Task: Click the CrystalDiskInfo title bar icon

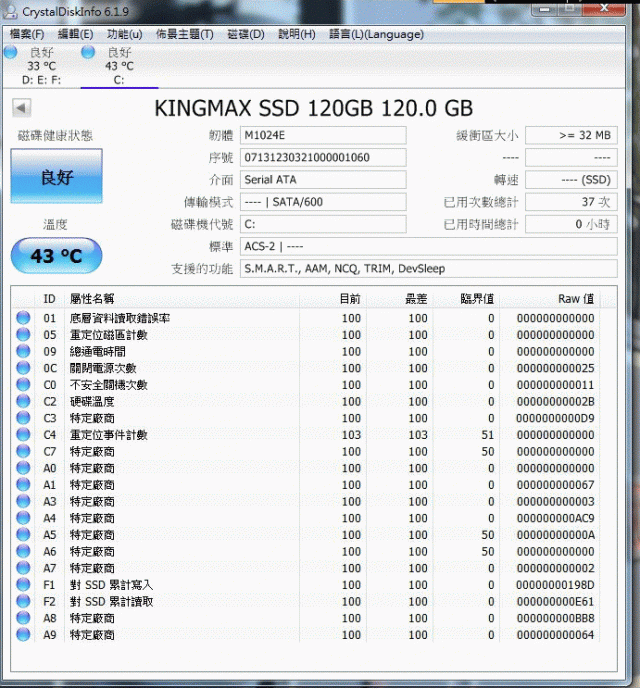Action: pos(10,11)
